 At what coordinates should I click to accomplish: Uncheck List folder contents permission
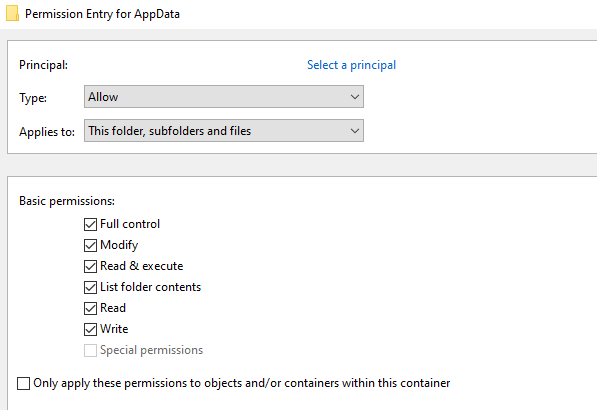91,287
